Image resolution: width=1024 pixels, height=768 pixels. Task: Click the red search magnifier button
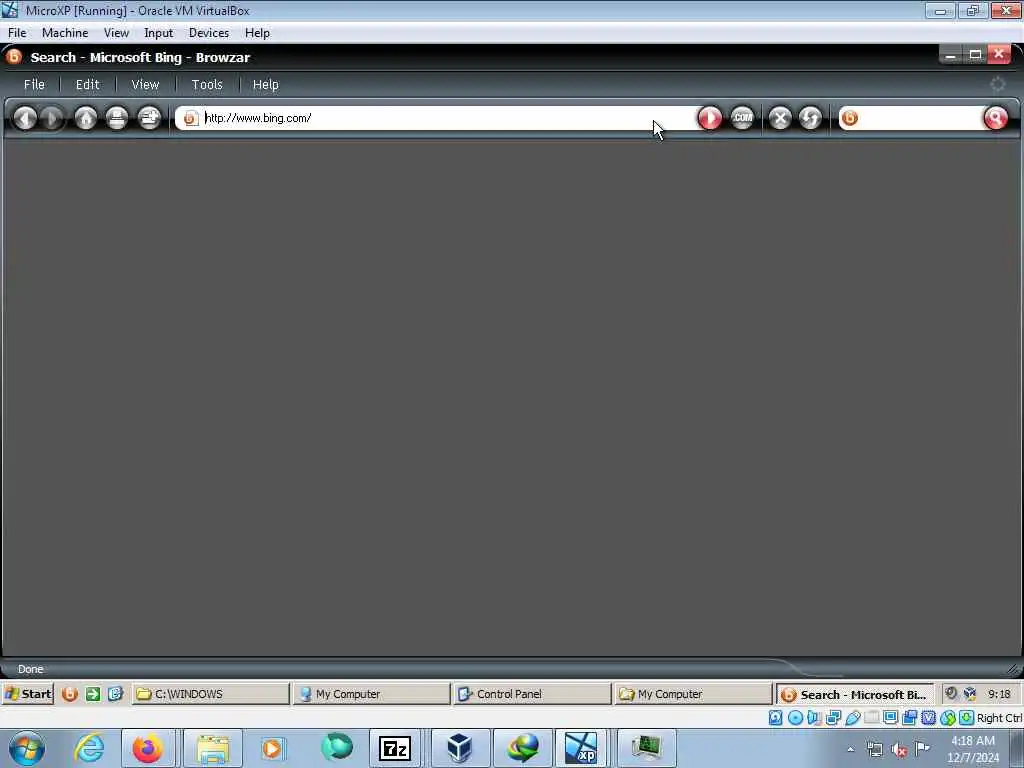(x=996, y=118)
